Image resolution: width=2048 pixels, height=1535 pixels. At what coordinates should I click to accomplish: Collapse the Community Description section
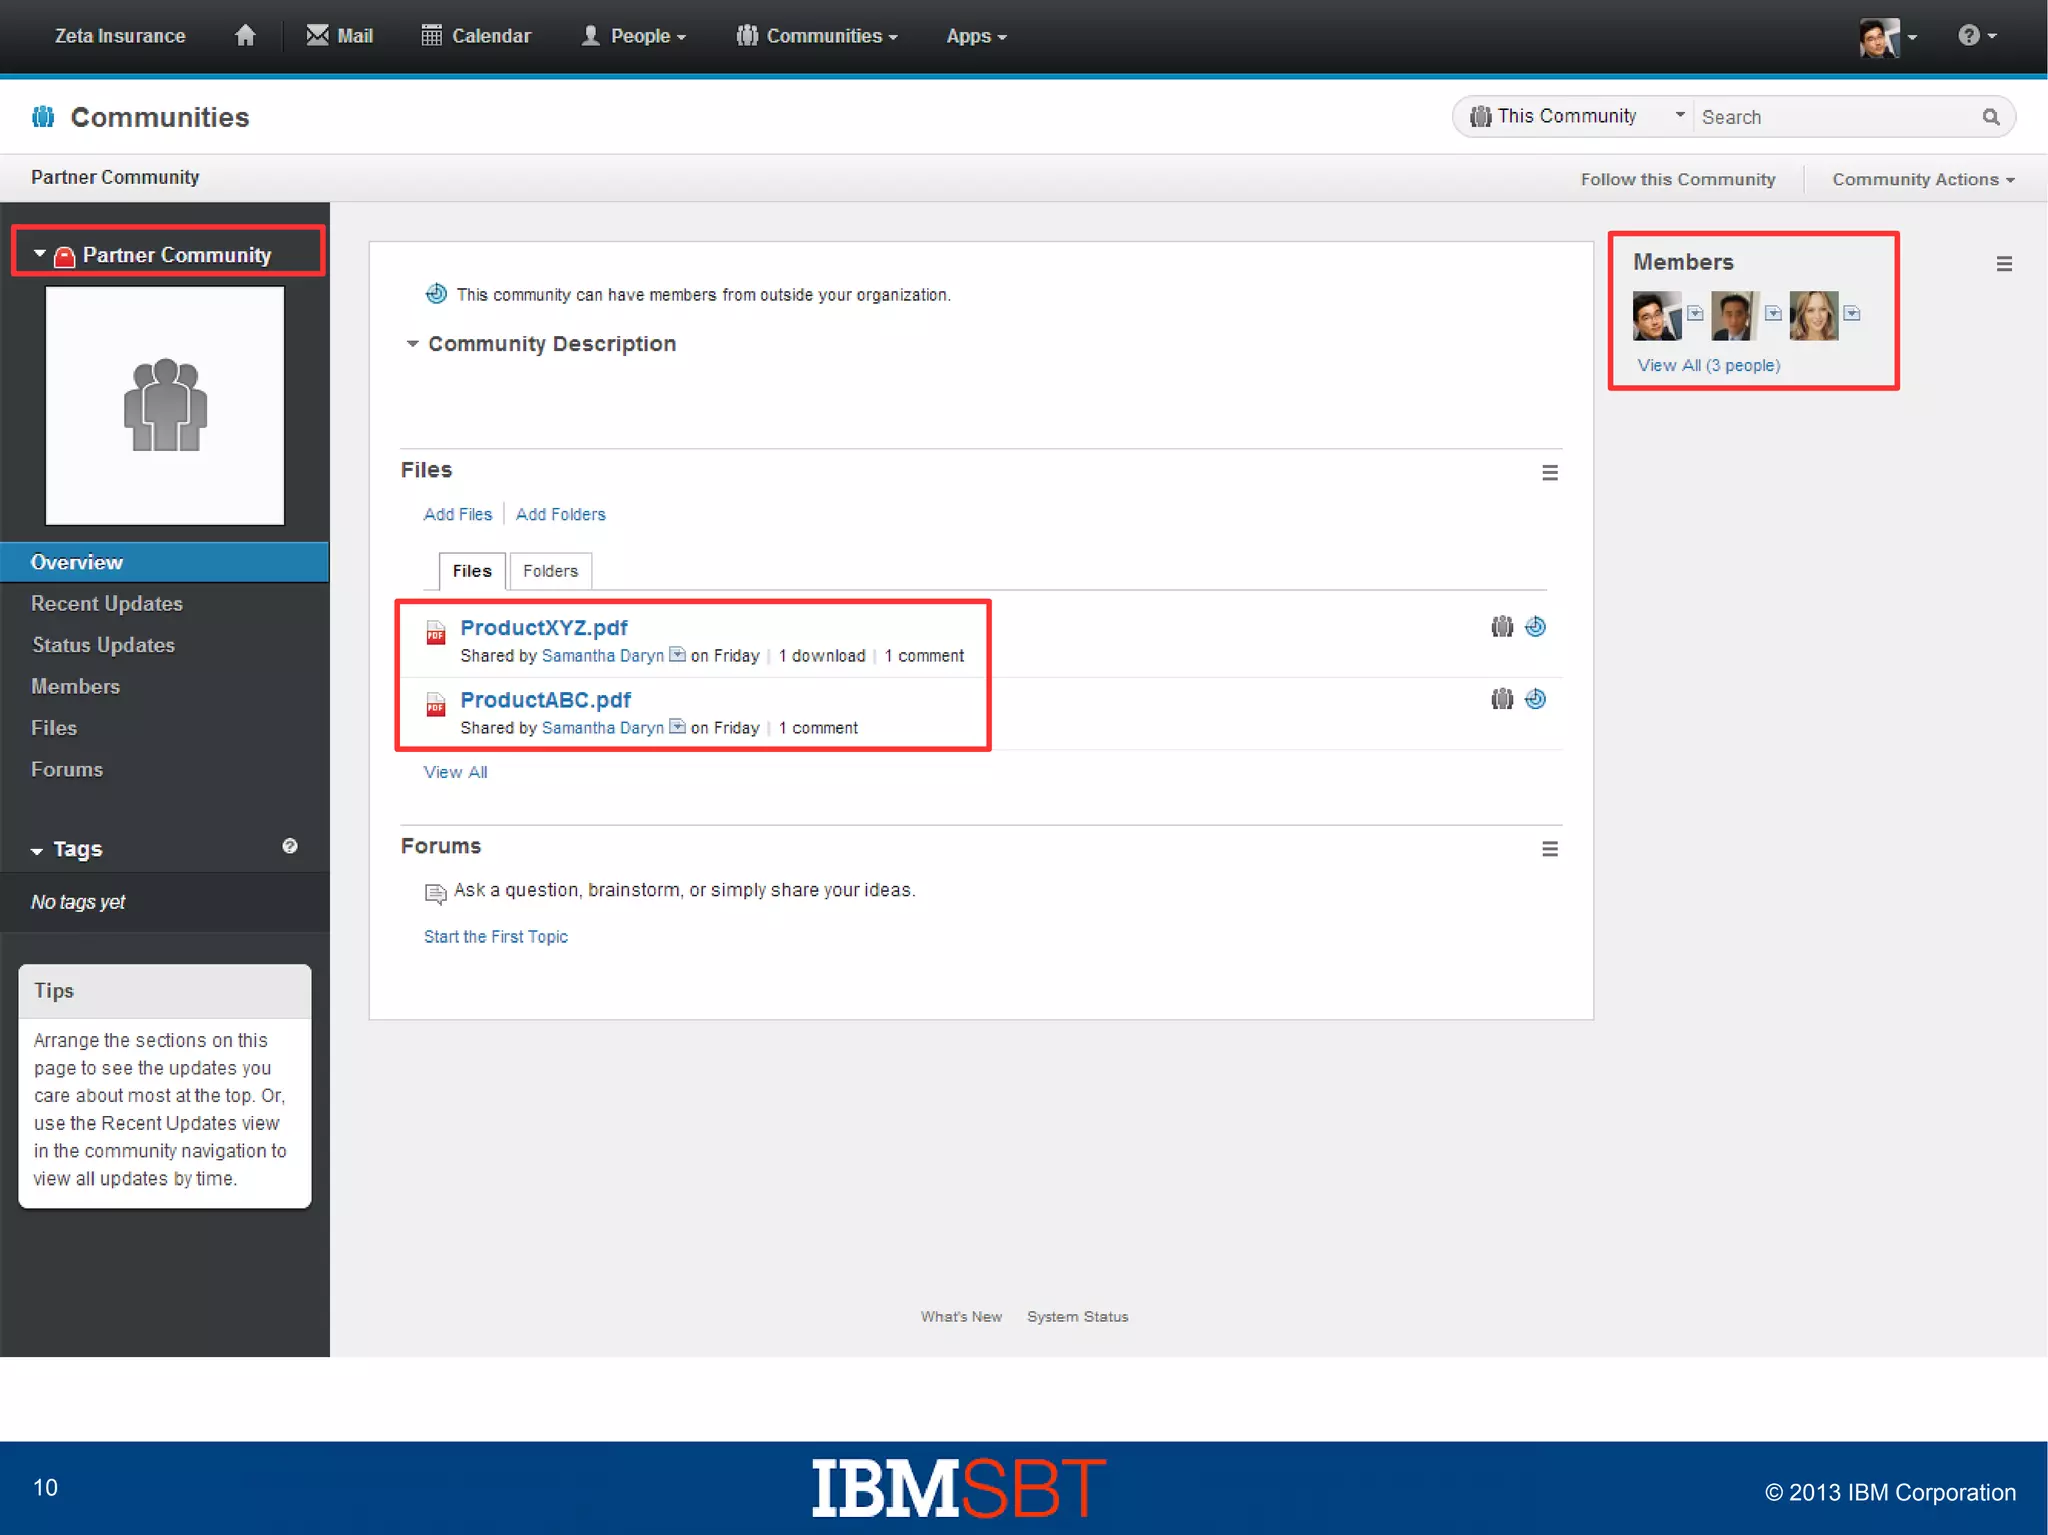tap(412, 343)
